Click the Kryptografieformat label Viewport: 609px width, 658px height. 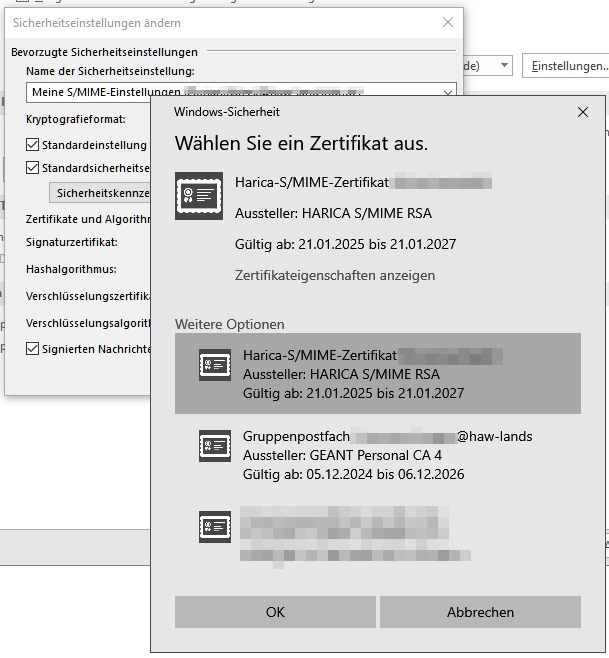[76, 119]
